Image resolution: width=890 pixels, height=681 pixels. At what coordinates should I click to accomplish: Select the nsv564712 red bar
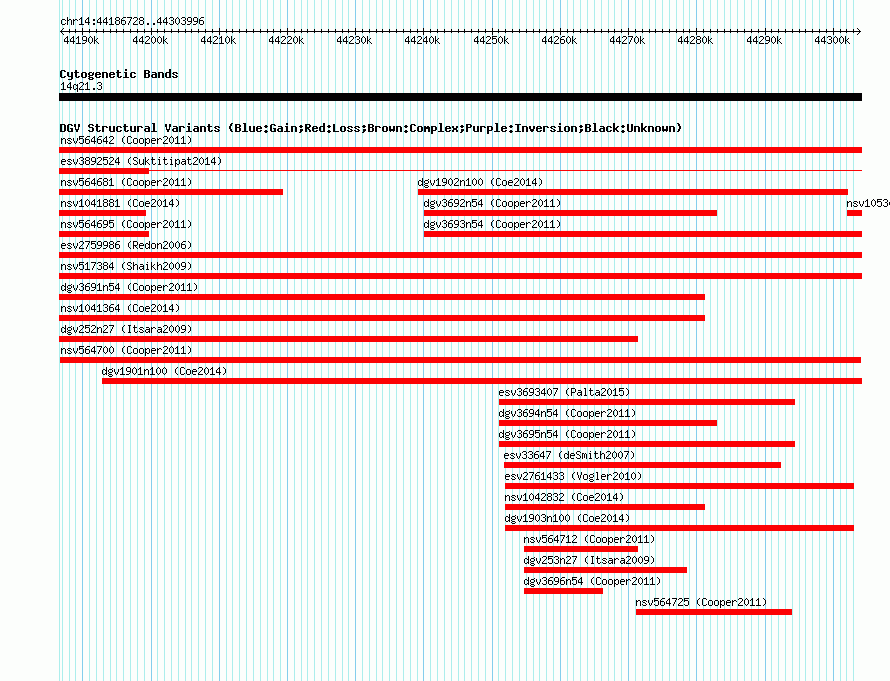click(x=581, y=549)
